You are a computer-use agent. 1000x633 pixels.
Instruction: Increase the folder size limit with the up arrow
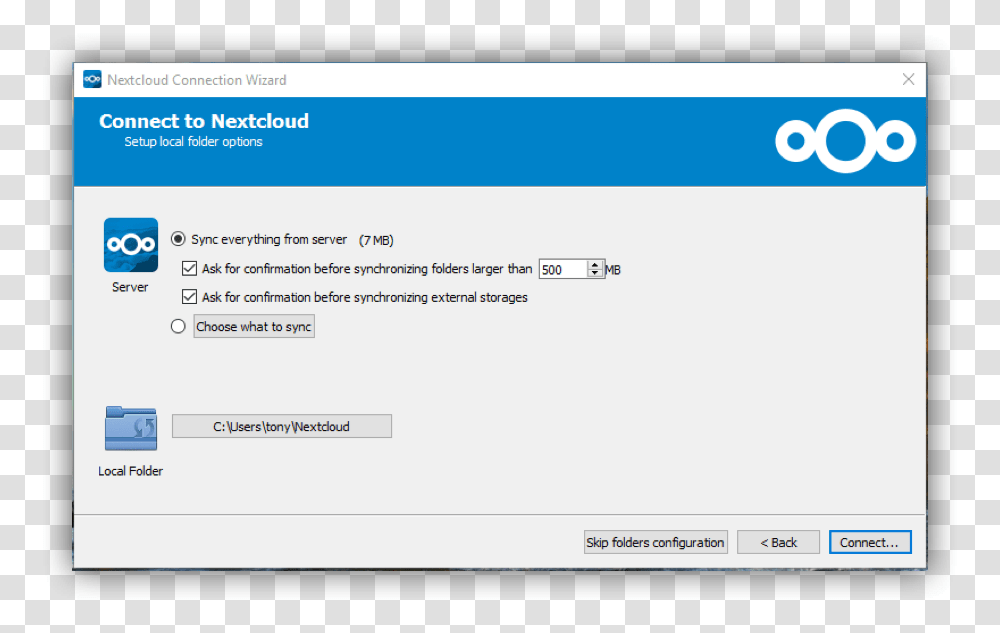click(x=595, y=265)
